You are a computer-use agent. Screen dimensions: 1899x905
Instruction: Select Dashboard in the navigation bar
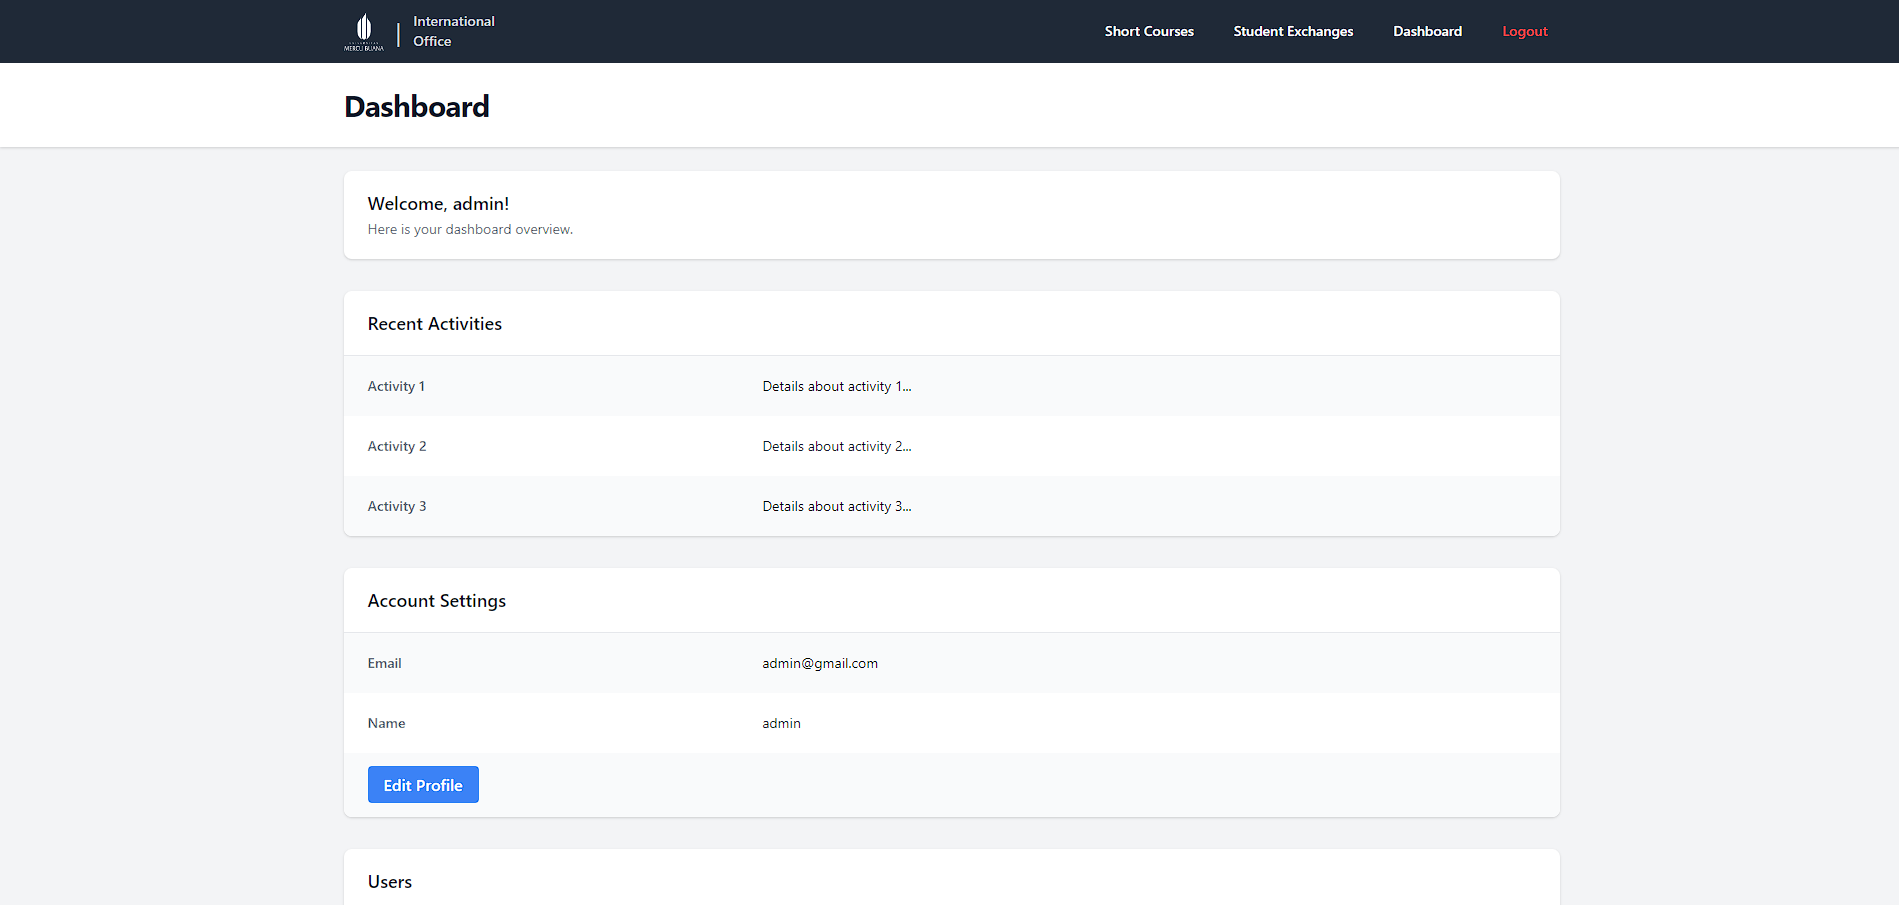point(1427,31)
